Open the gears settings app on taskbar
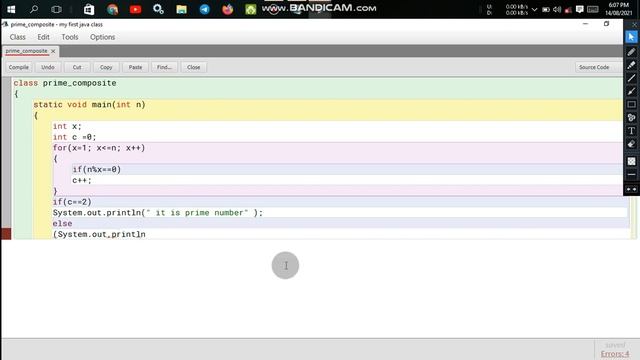This screenshot has height=360, width=640. [x=158, y=9]
